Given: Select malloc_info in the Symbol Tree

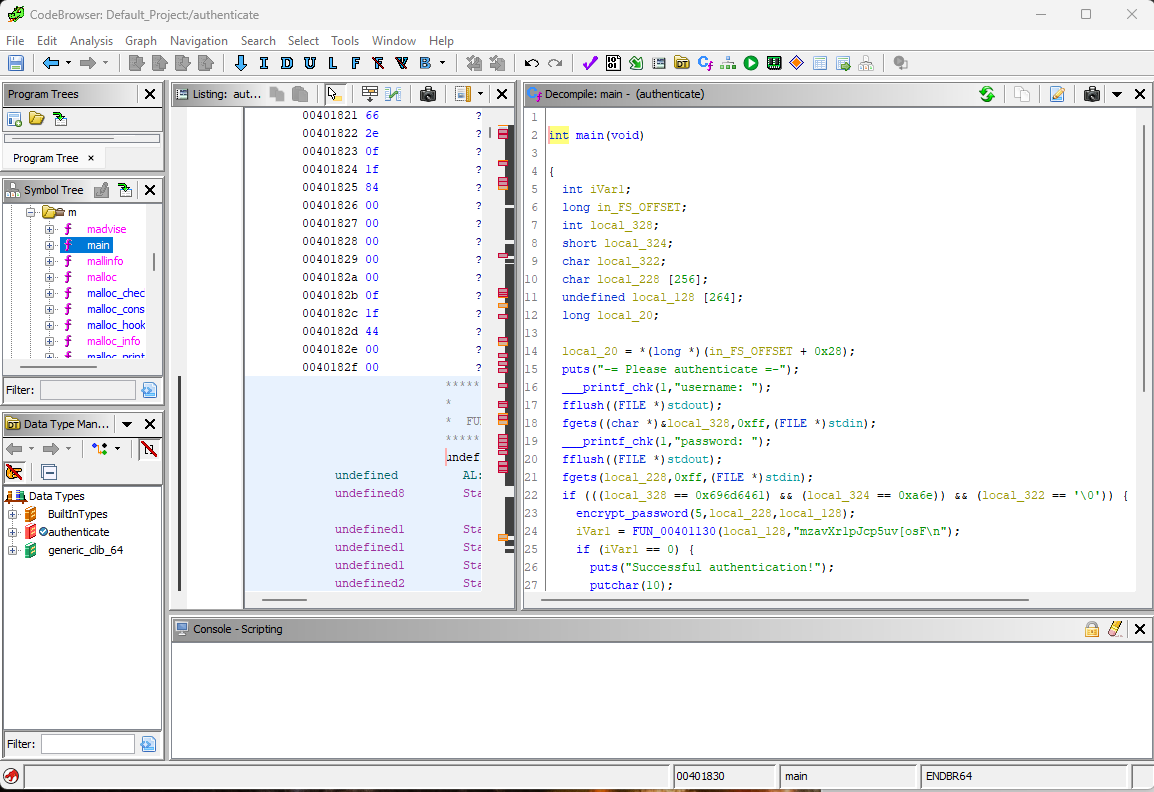Looking at the screenshot, I should pyautogui.click(x=113, y=341).
